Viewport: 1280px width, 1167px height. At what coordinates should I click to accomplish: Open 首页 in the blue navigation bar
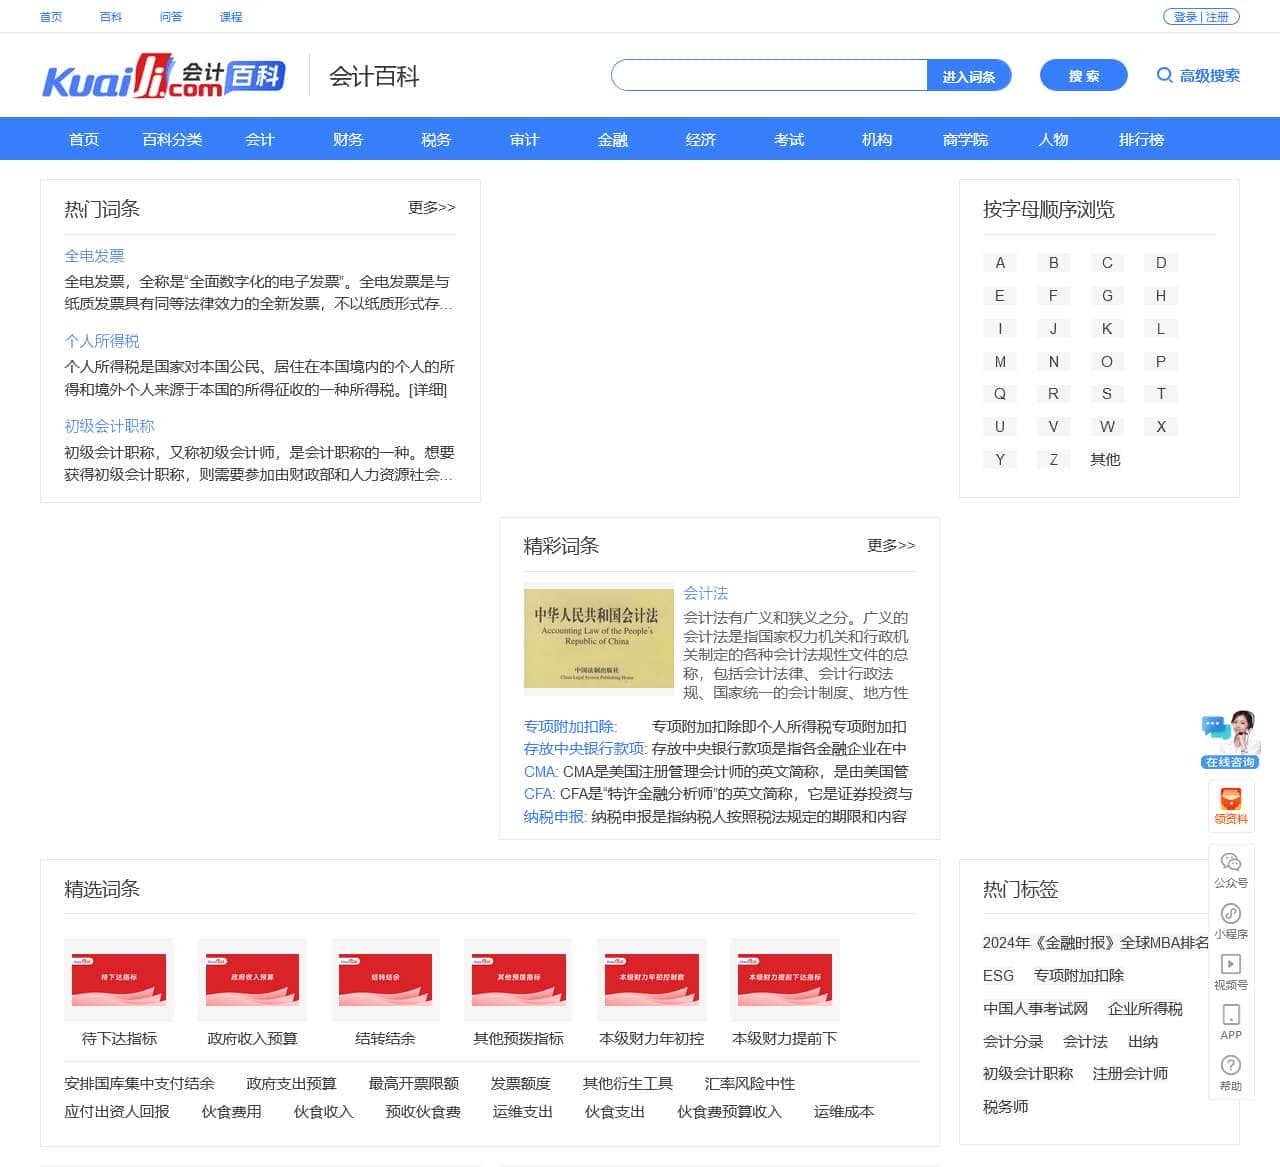(84, 139)
